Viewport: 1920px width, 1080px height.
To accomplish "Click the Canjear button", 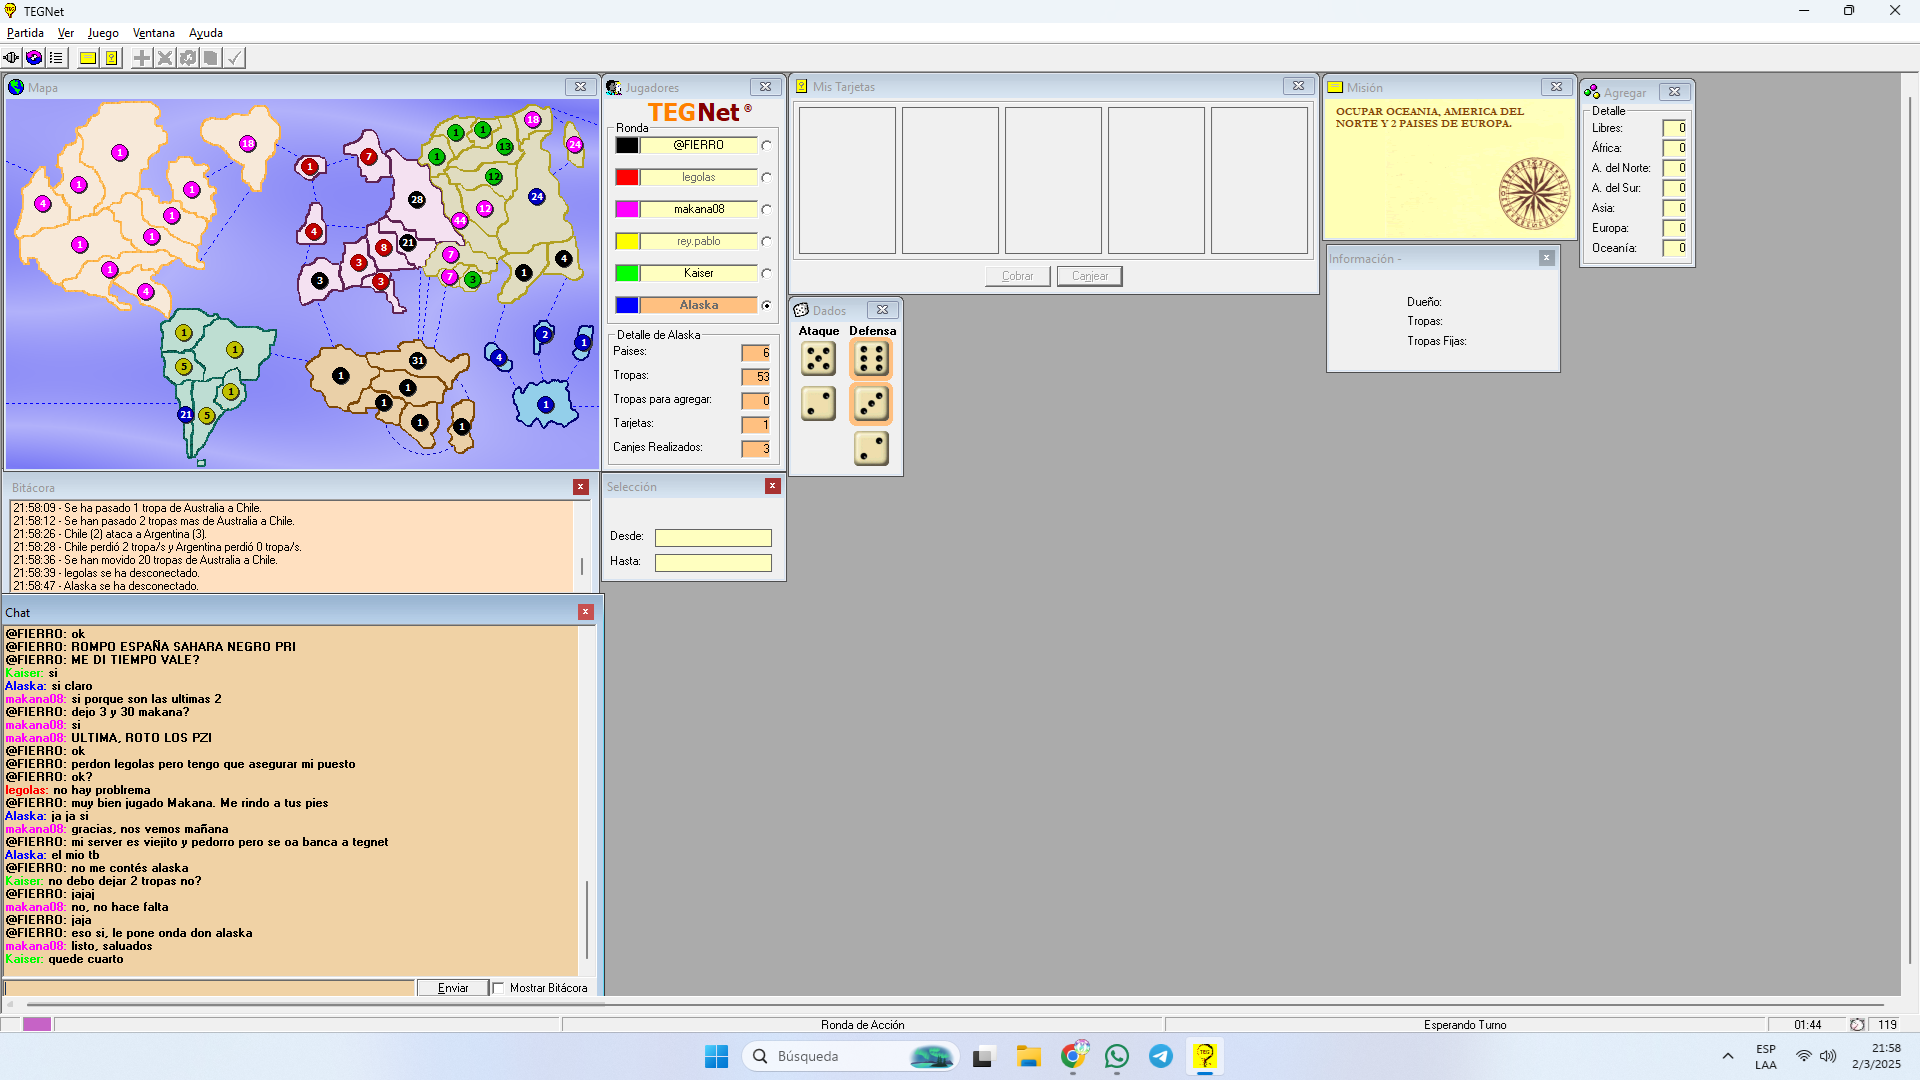I will click(1090, 276).
